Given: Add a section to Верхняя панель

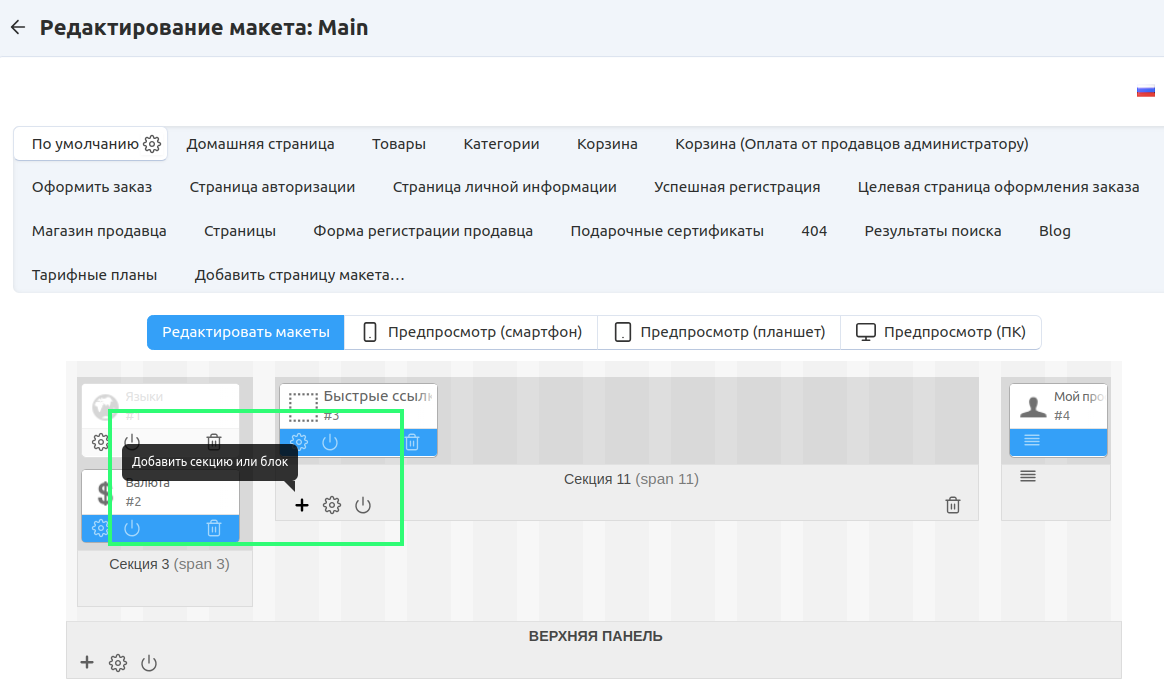Looking at the screenshot, I should (x=87, y=662).
